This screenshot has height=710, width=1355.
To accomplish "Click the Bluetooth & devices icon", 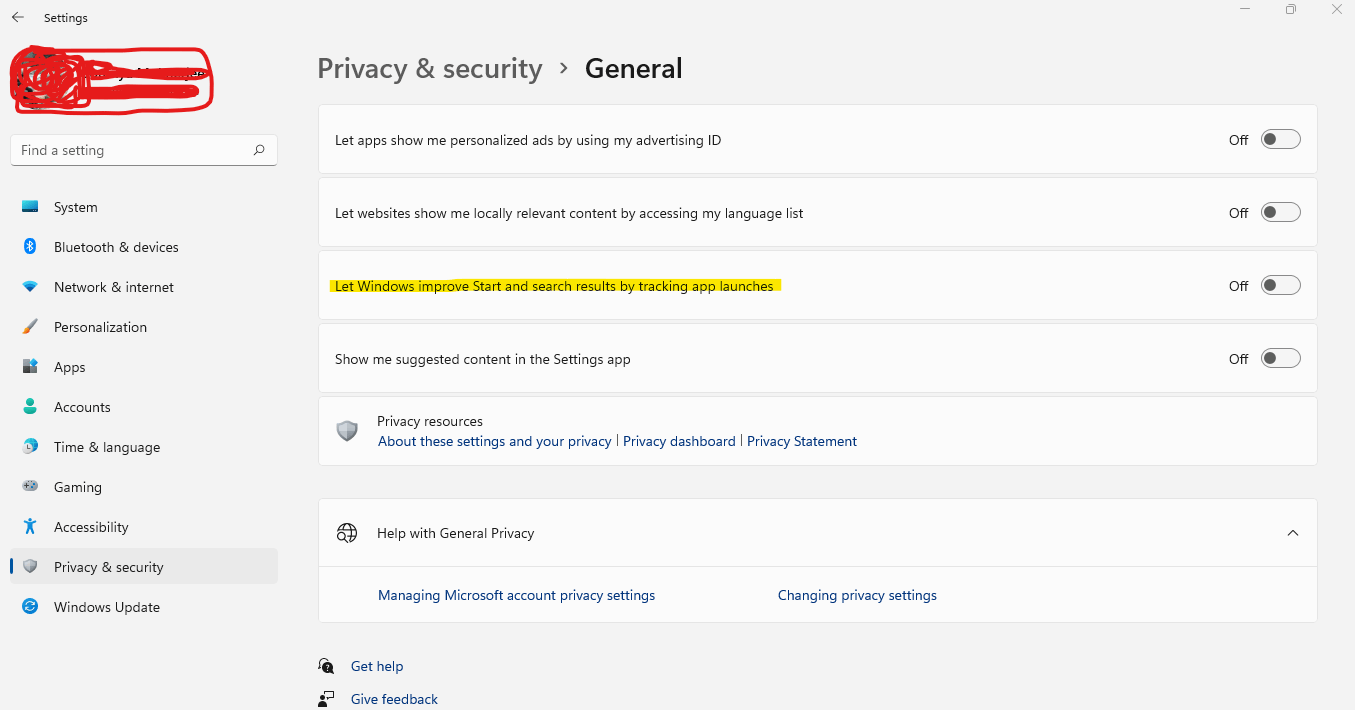I will pyautogui.click(x=30, y=247).
